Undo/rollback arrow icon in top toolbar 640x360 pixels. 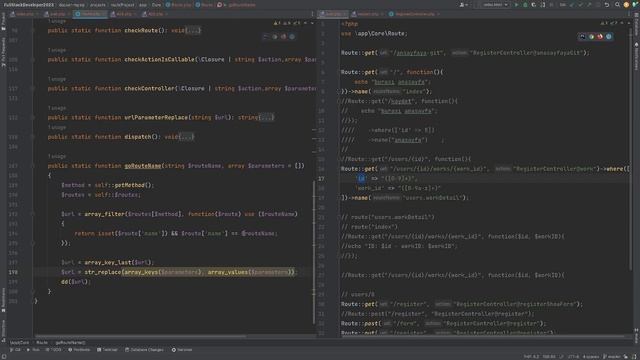[x=607, y=5]
